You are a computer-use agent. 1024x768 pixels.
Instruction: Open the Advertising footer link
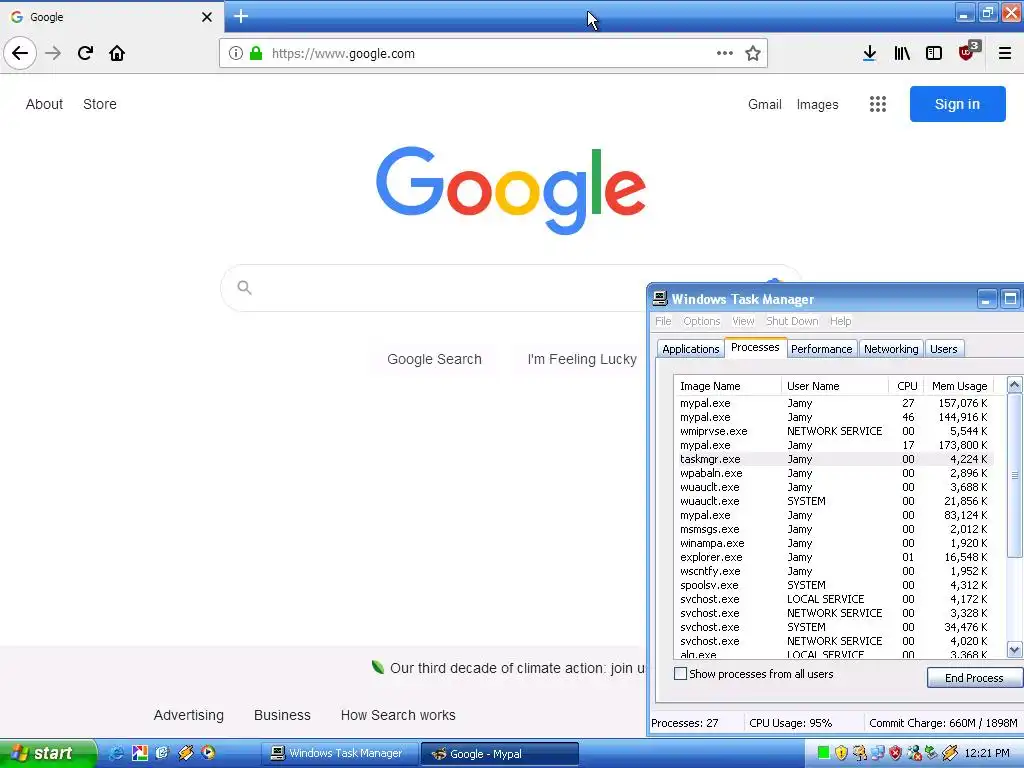189,715
